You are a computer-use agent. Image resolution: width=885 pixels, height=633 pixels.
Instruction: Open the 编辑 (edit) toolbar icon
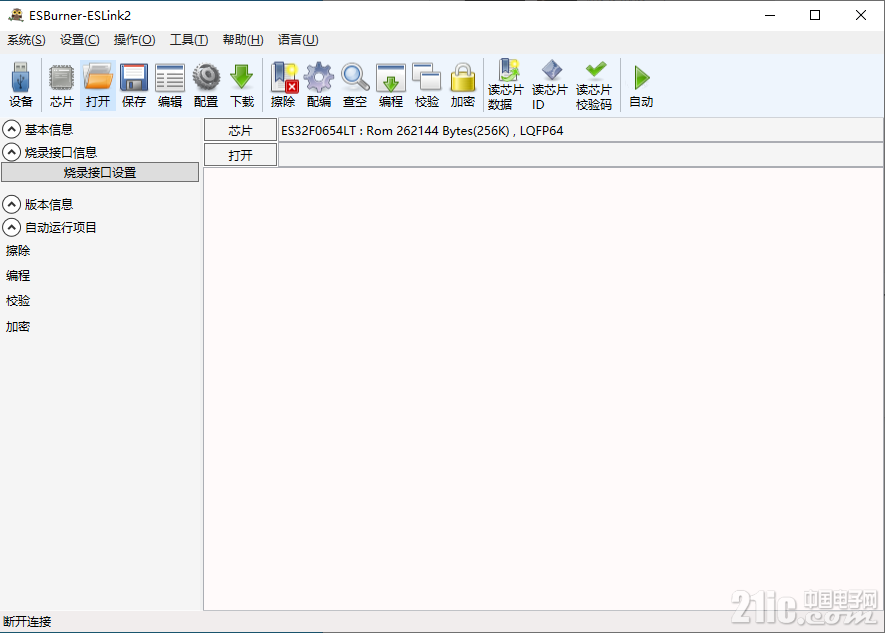[x=170, y=85]
